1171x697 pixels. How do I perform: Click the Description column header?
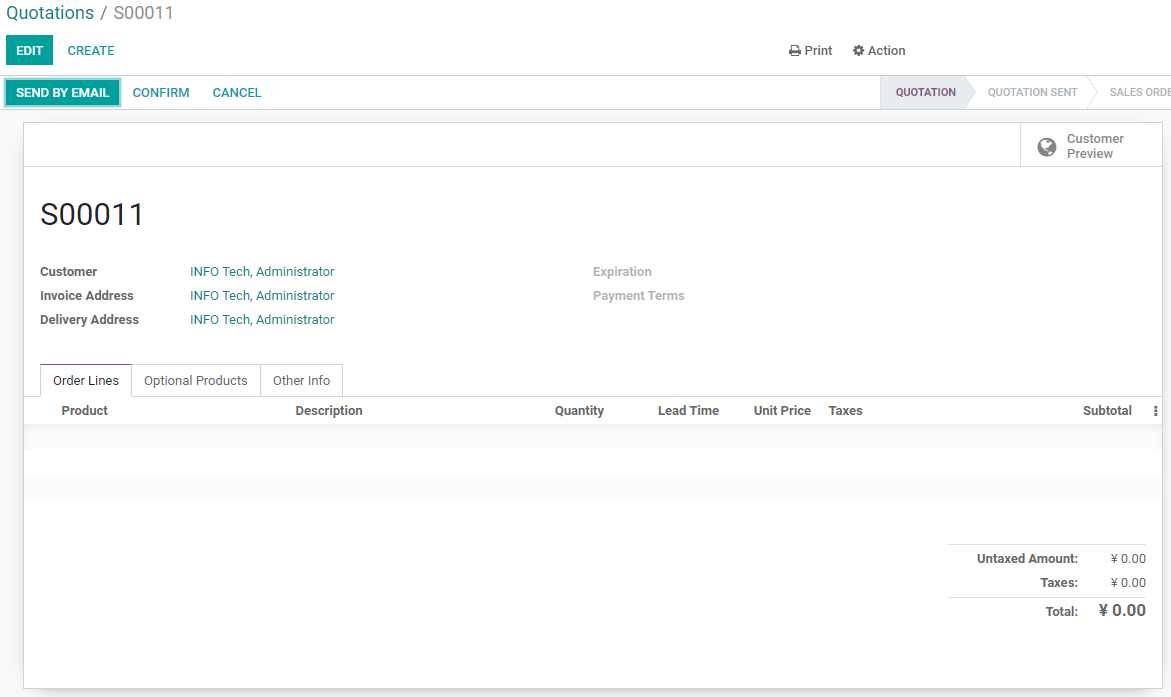coord(329,411)
